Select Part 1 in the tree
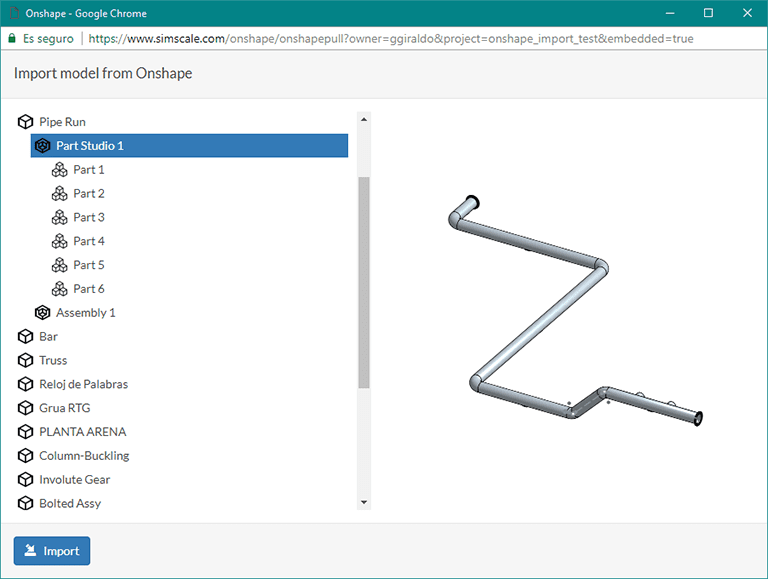768x579 pixels. 89,169
